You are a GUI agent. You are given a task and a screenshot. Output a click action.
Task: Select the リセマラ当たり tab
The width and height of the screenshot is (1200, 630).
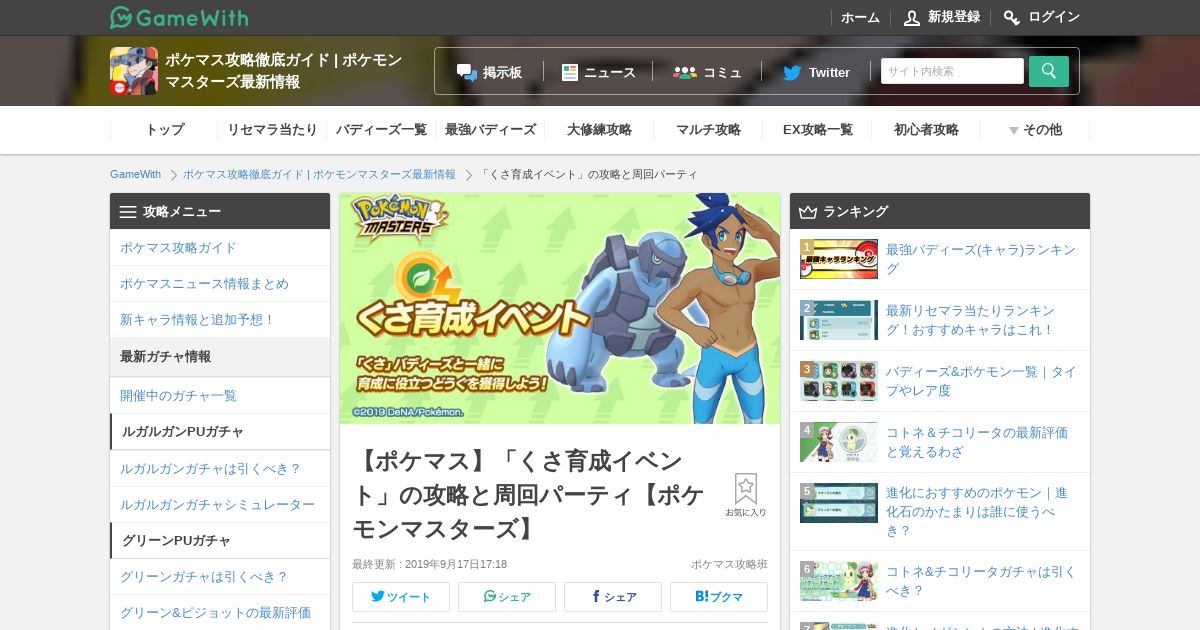272,130
